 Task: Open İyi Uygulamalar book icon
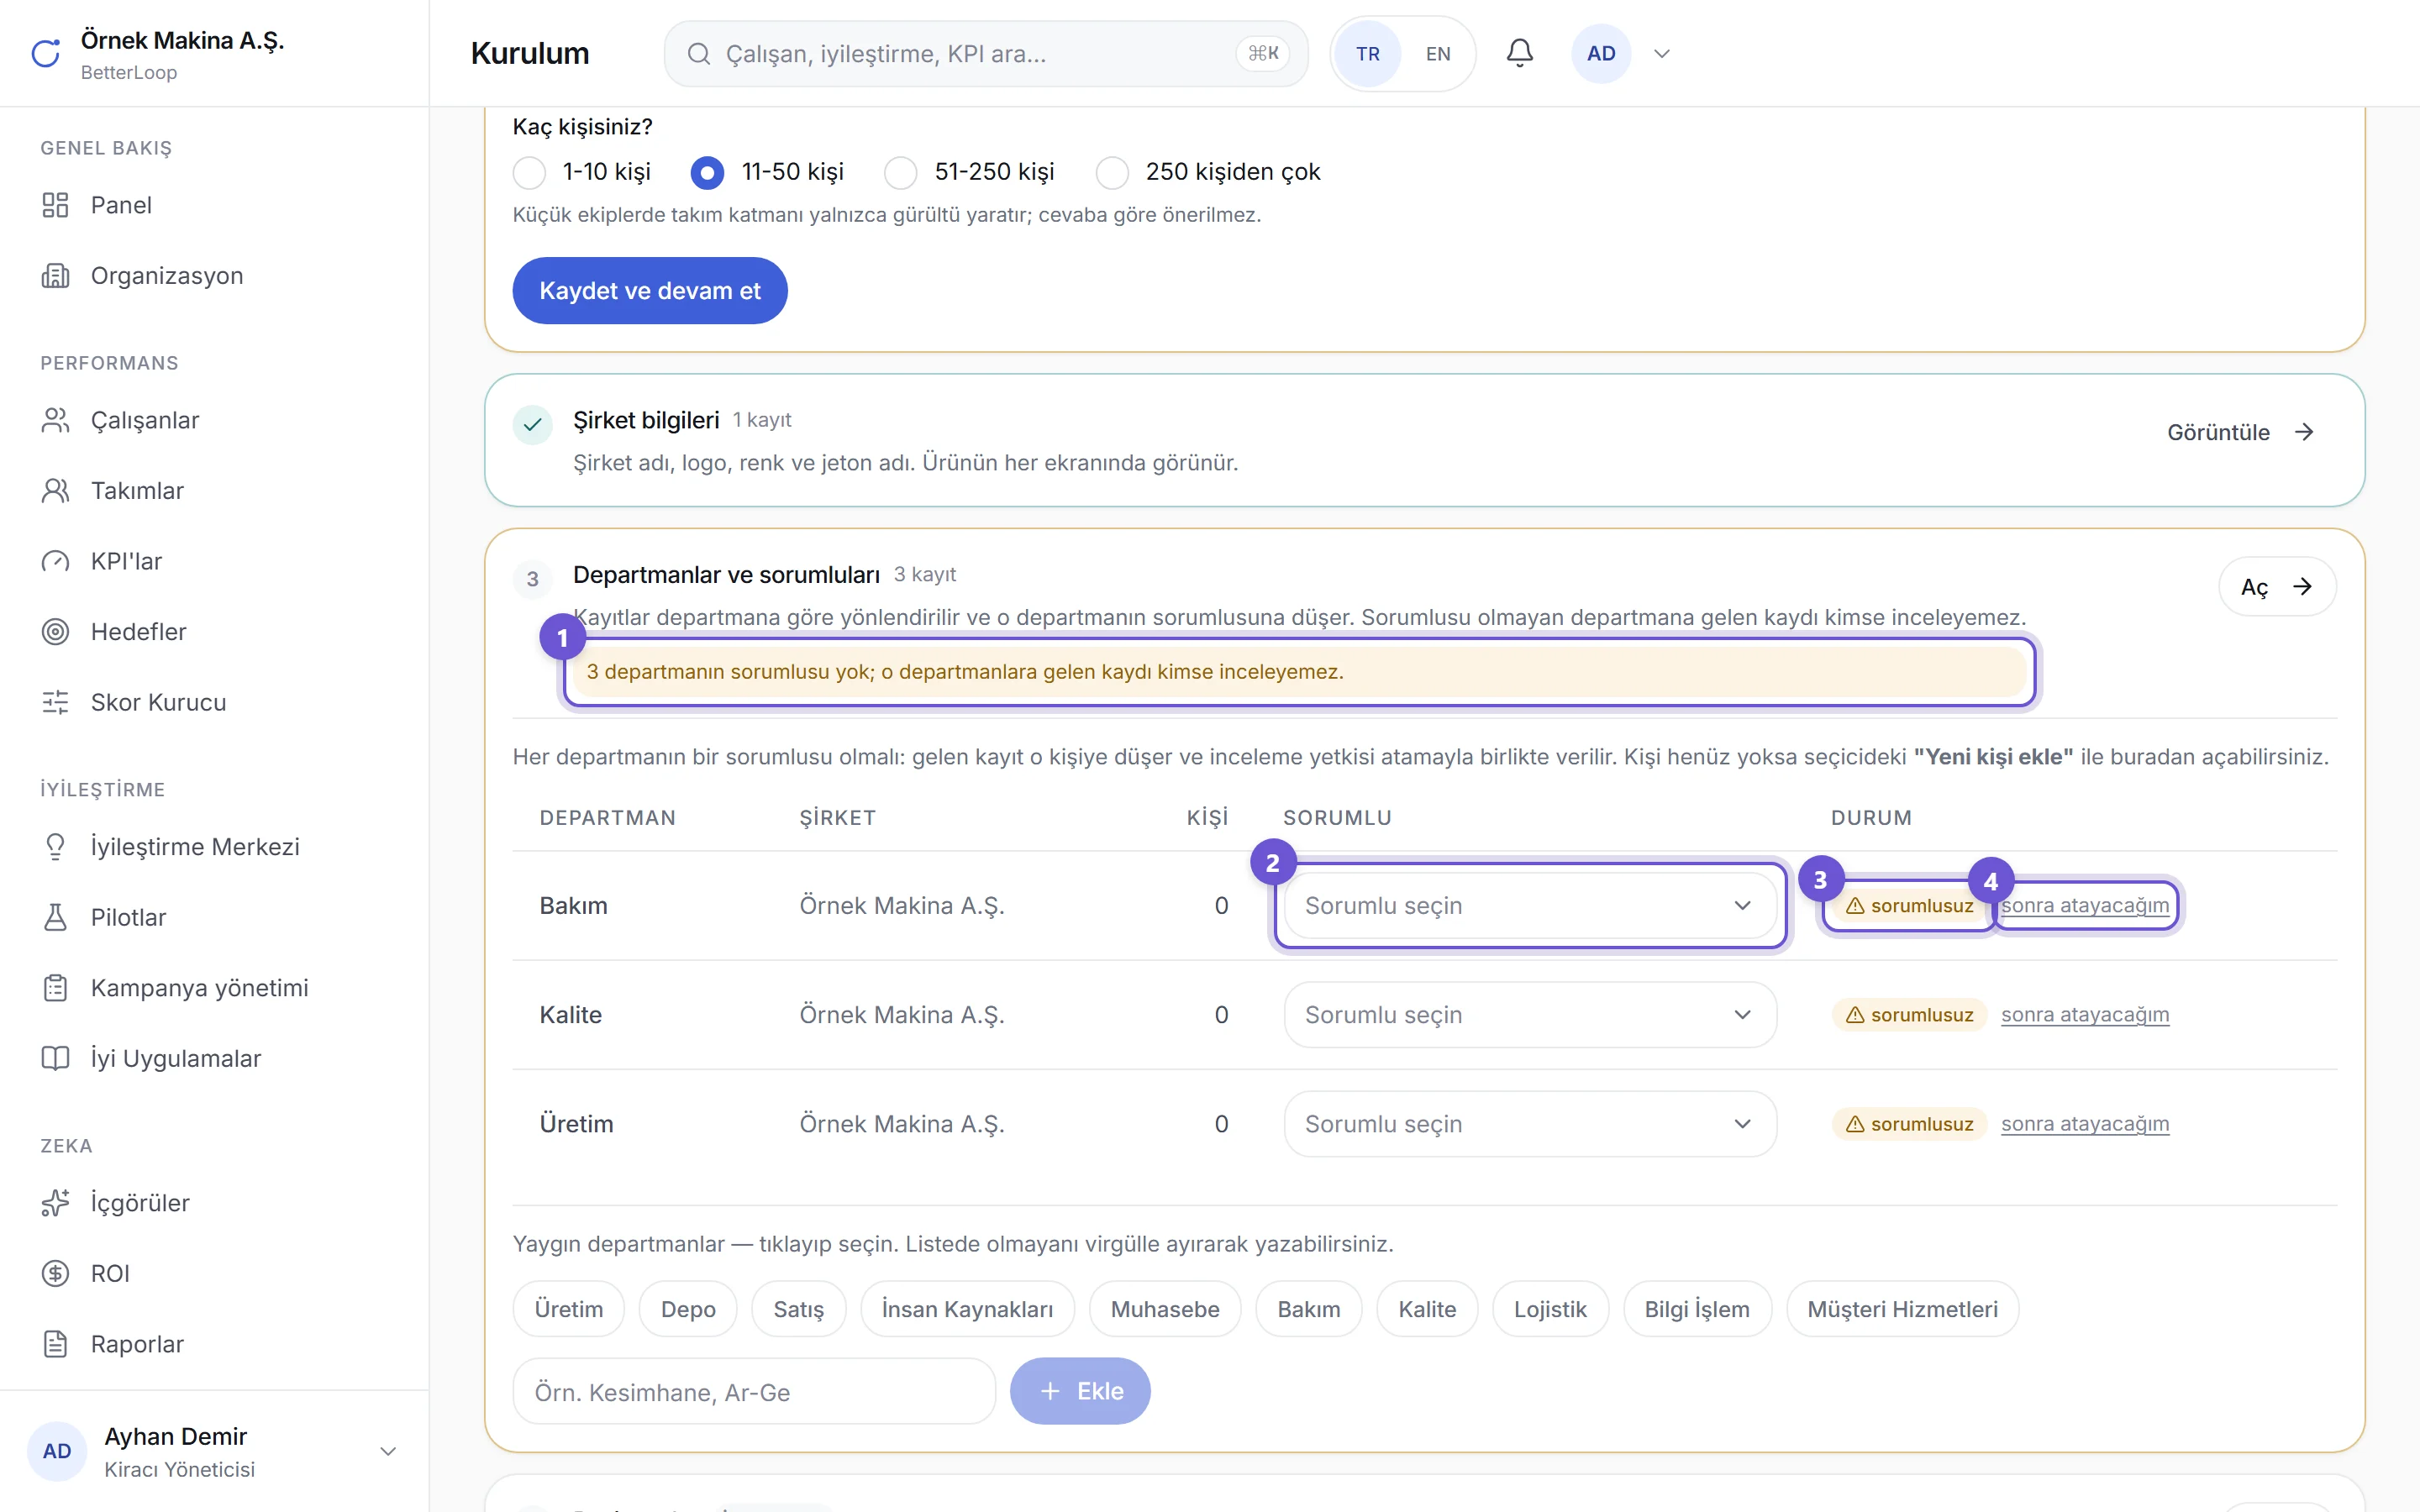click(x=55, y=1058)
